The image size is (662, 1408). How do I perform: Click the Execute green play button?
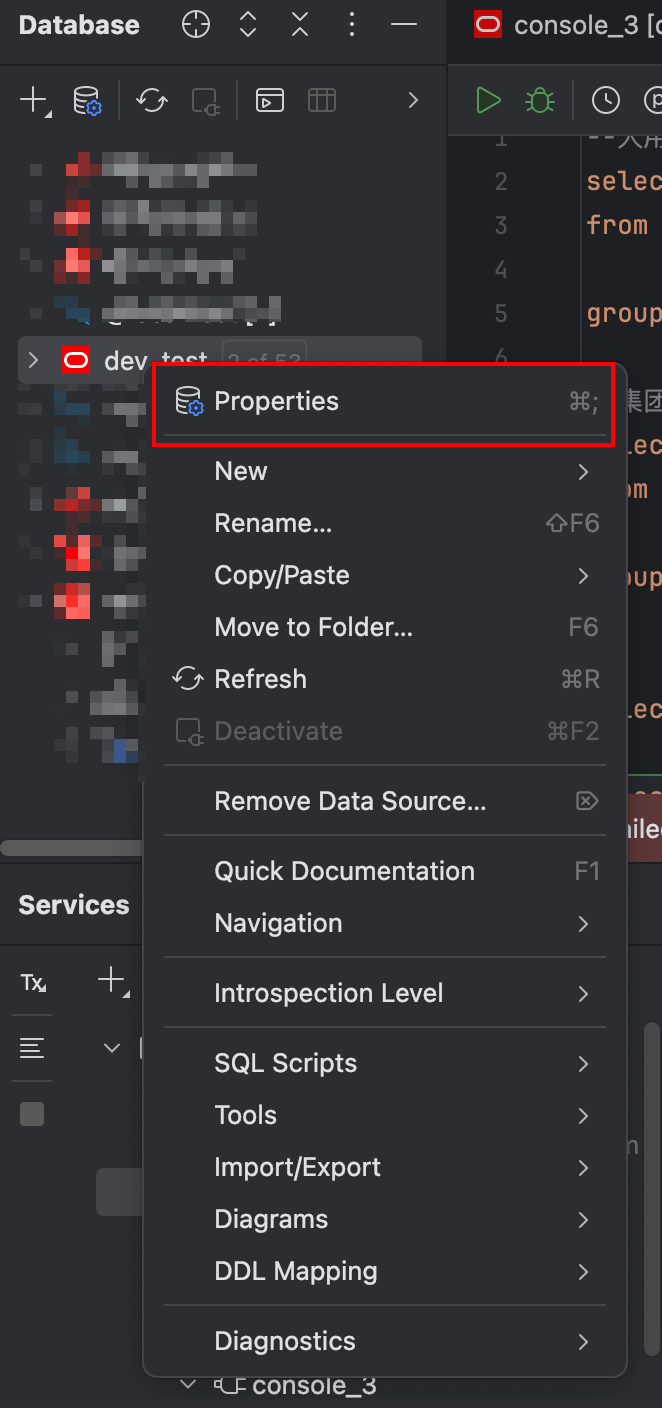click(488, 100)
